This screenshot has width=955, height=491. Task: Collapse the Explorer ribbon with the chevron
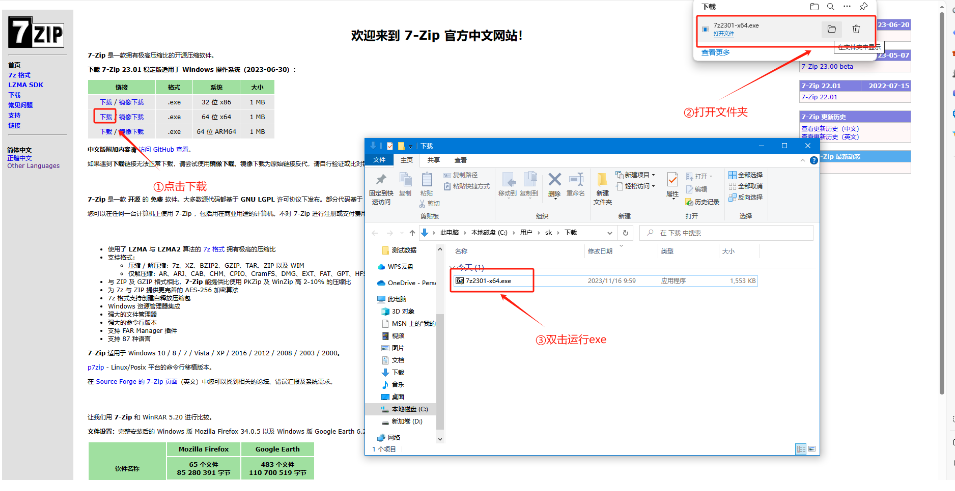(x=805, y=160)
